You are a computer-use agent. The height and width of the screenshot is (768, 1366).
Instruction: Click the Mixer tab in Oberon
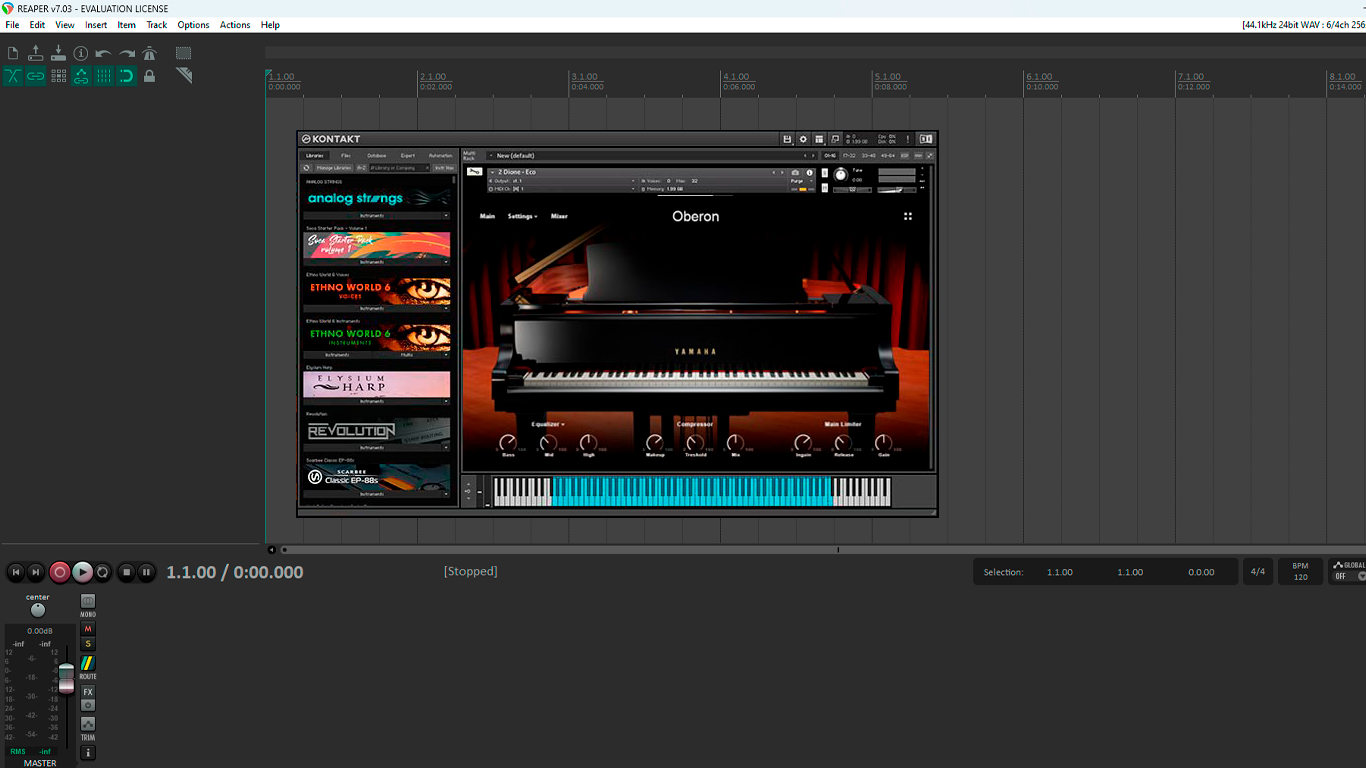559,216
